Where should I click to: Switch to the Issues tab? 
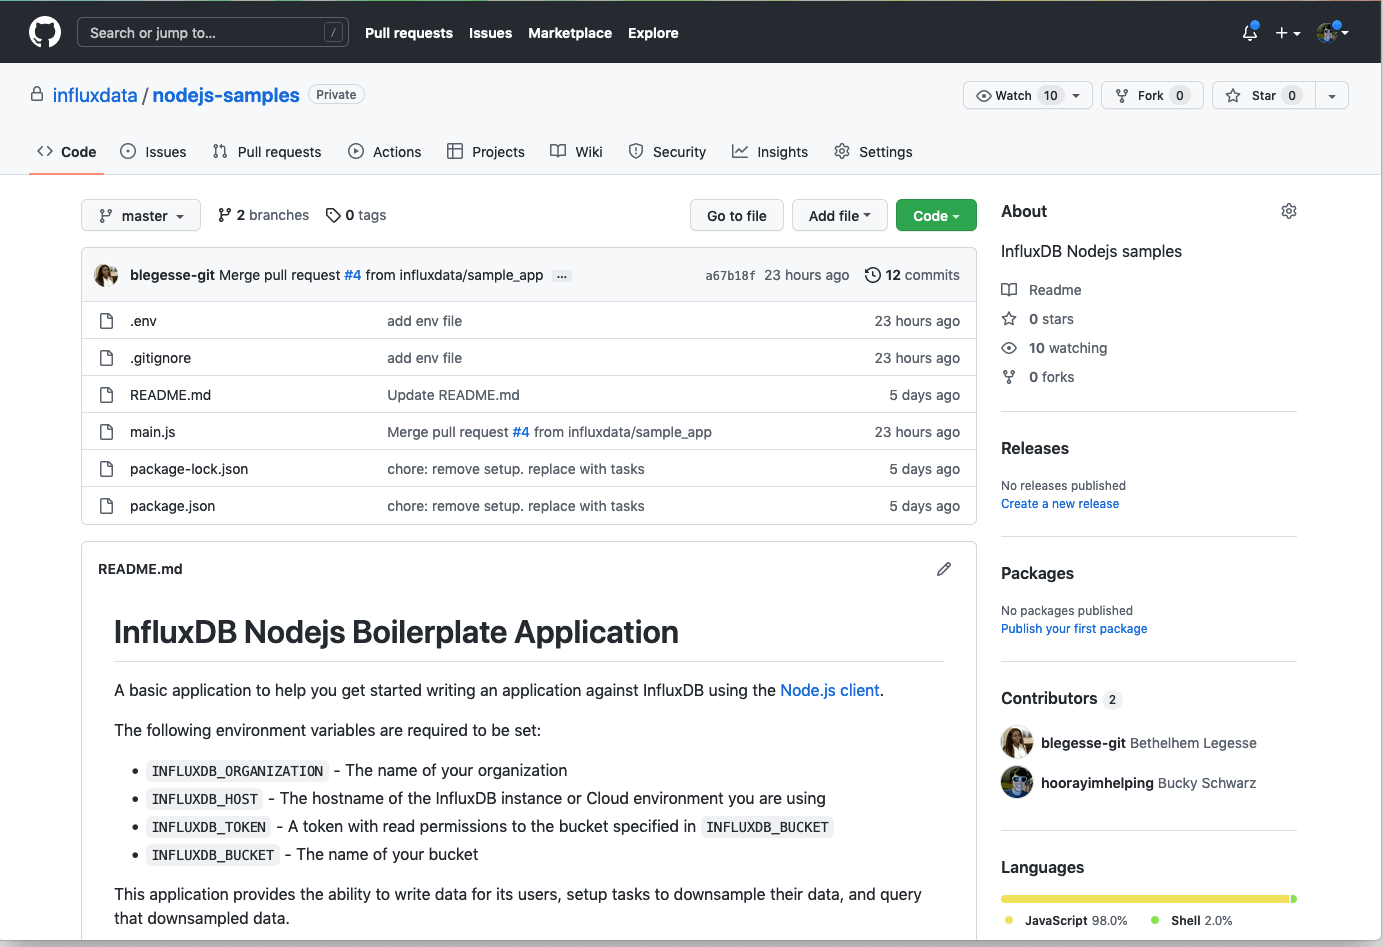(x=153, y=152)
